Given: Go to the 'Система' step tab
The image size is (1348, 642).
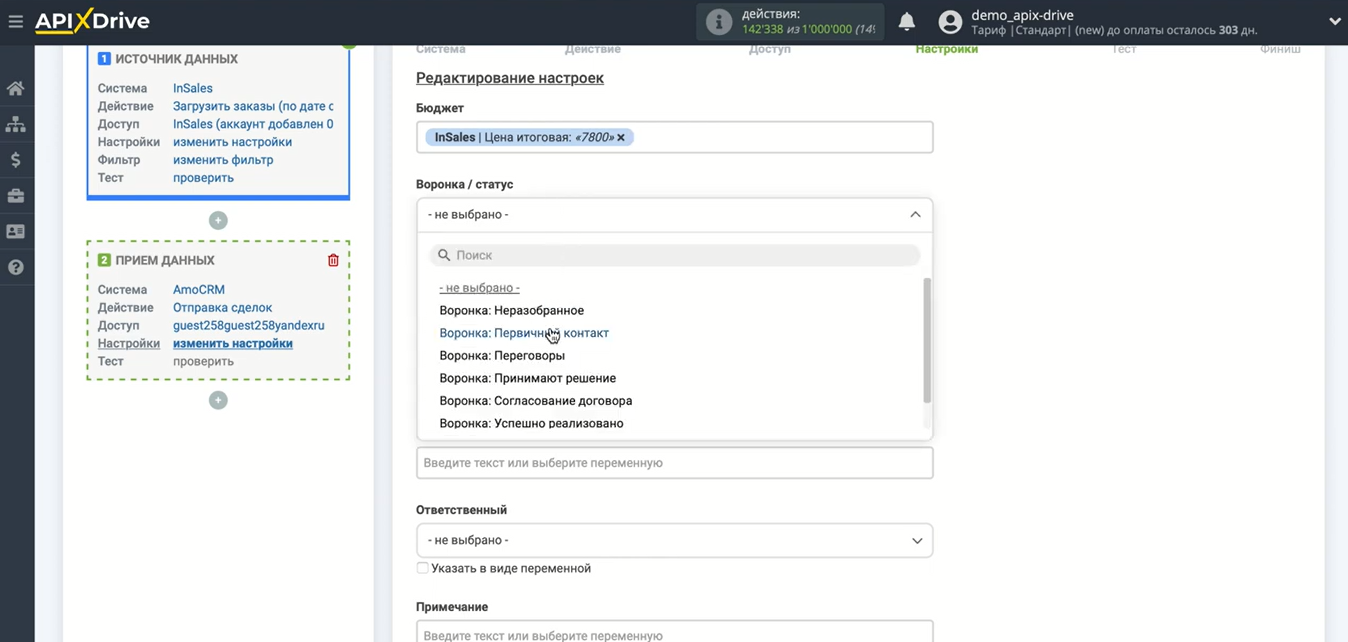Looking at the screenshot, I should pyautogui.click(x=441, y=49).
